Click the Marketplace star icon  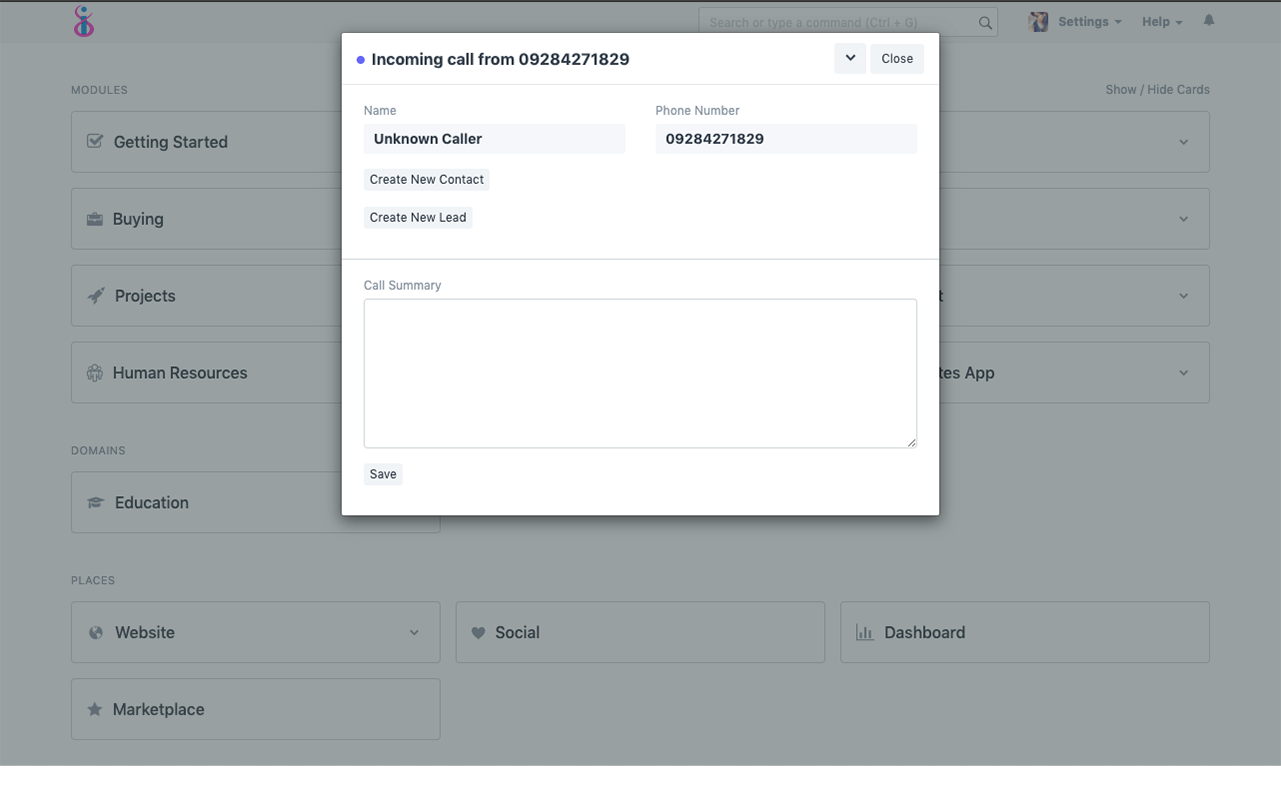click(x=94, y=709)
